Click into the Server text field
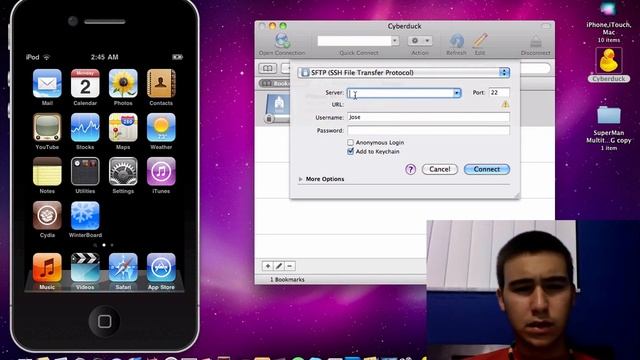This screenshot has width=640, height=360. tap(400, 93)
